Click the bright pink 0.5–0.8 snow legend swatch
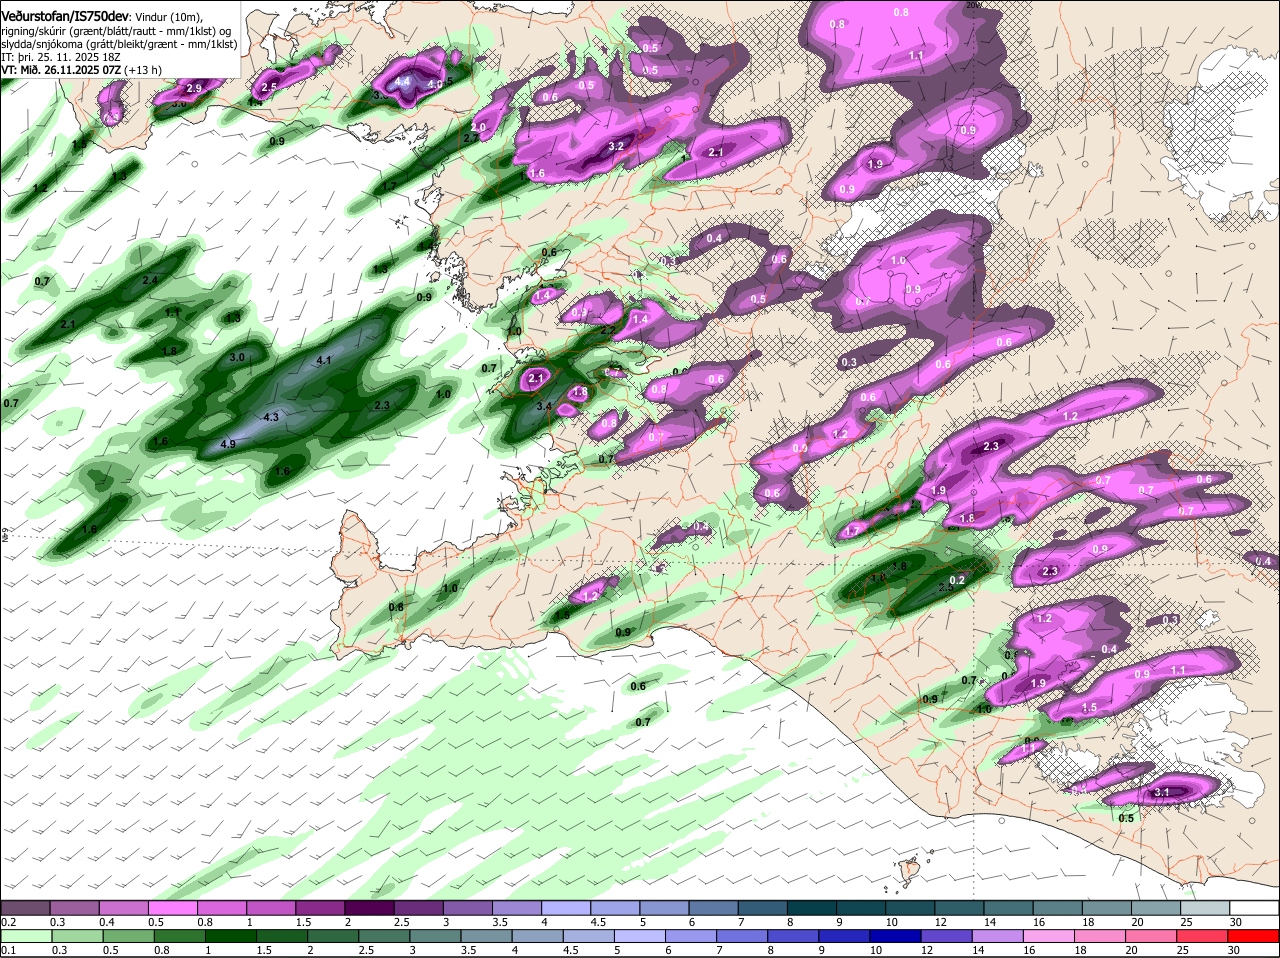 coord(175,907)
